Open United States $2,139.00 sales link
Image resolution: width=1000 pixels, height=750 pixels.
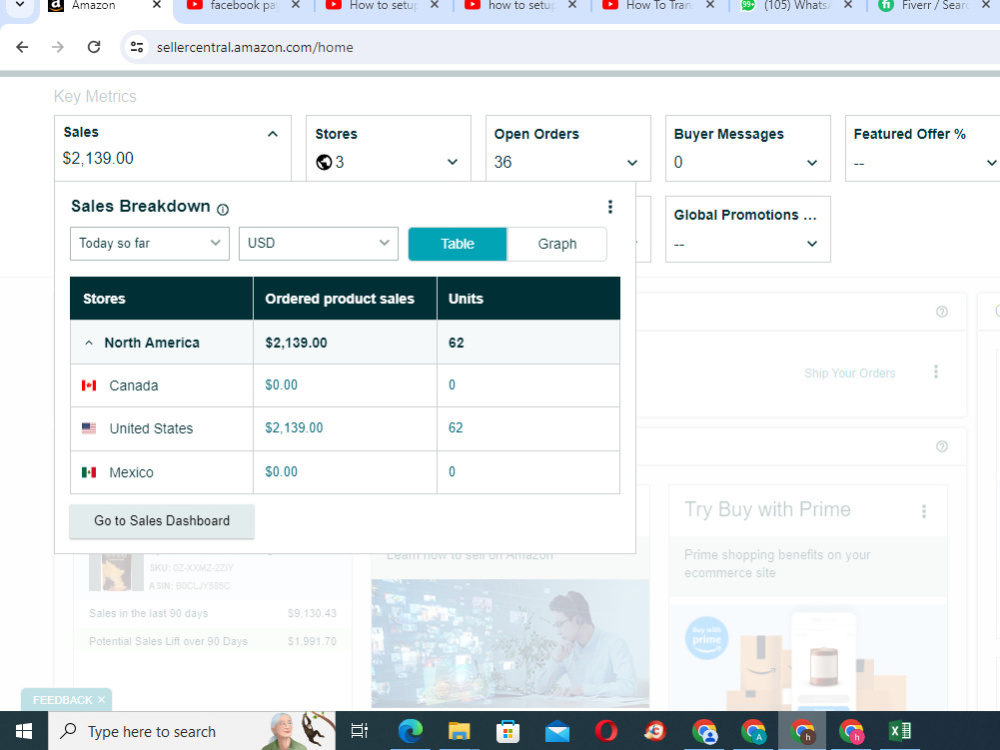pyautogui.click(x=294, y=428)
